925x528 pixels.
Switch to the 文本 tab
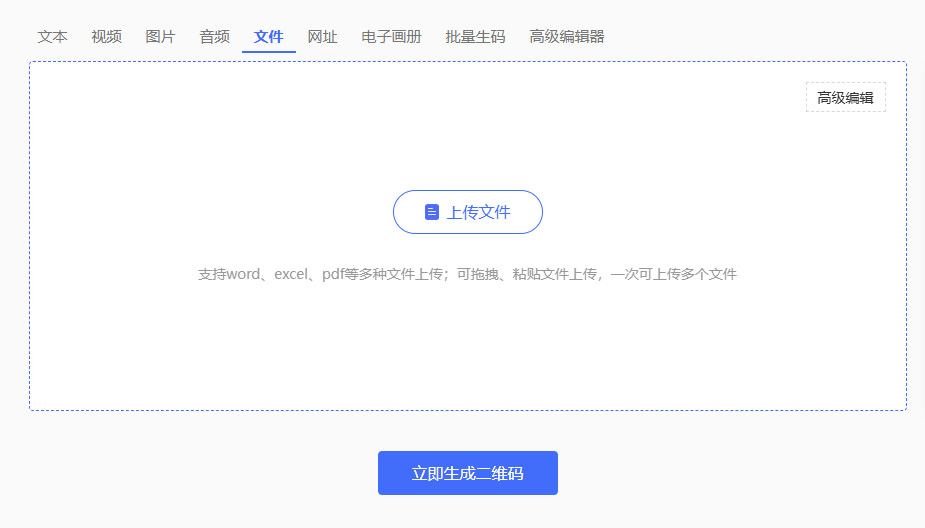click(x=53, y=37)
